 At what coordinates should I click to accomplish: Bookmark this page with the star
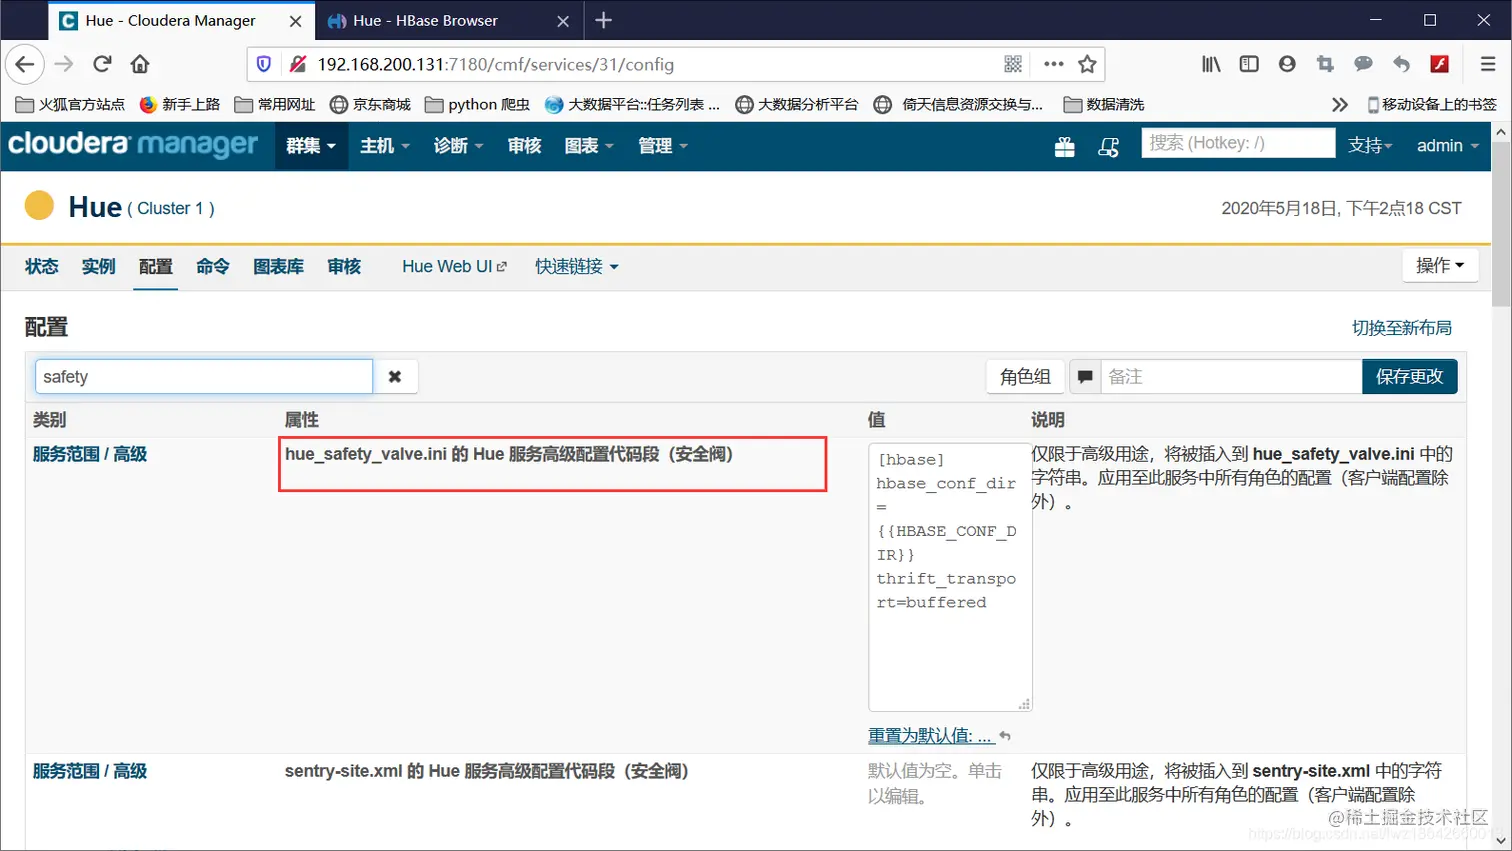(x=1087, y=64)
